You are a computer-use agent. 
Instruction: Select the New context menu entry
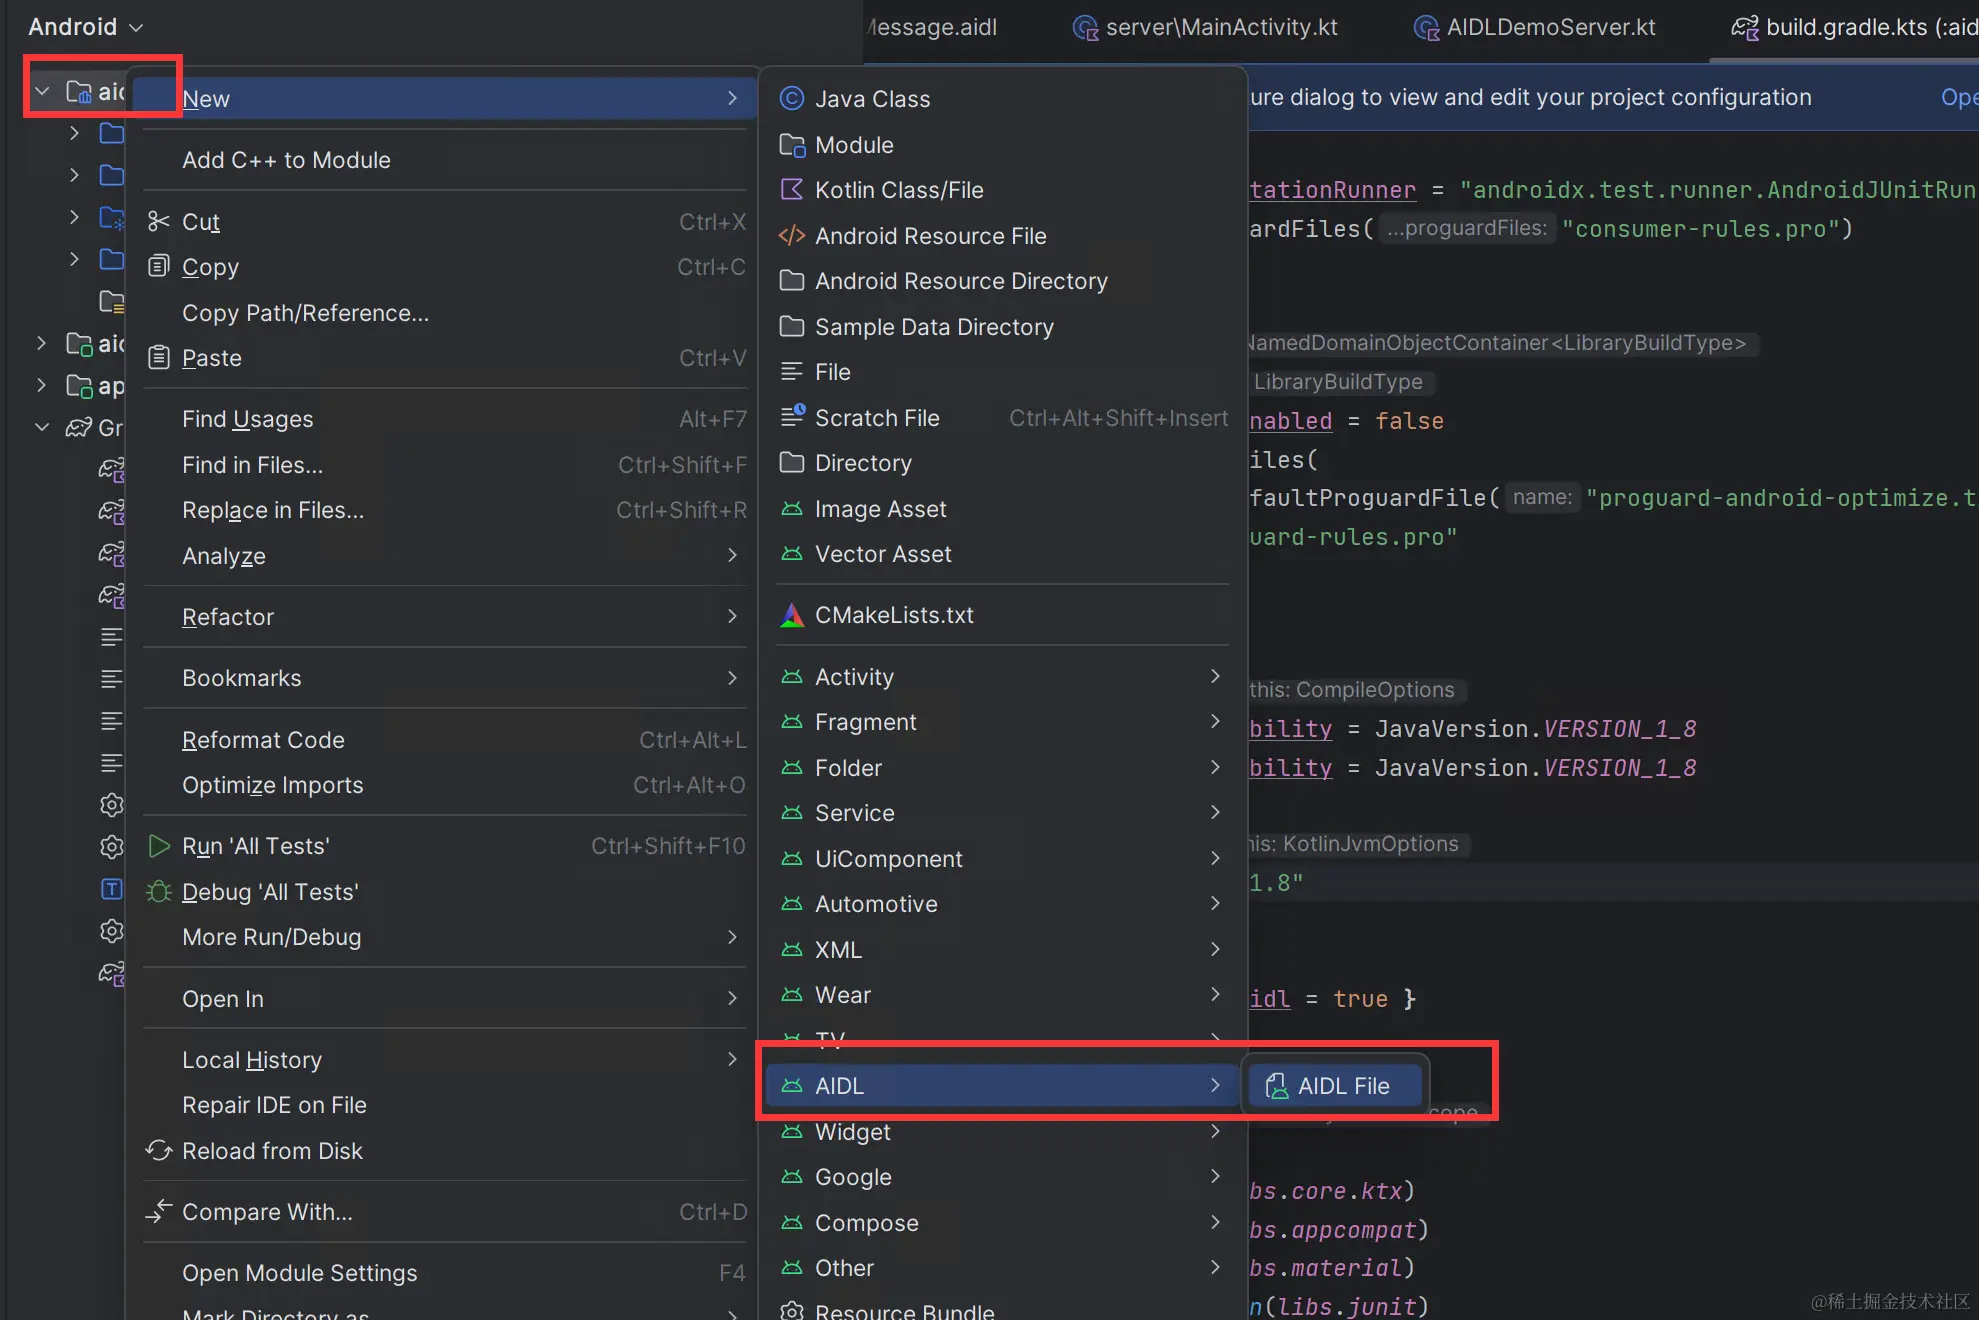pyautogui.click(x=445, y=98)
